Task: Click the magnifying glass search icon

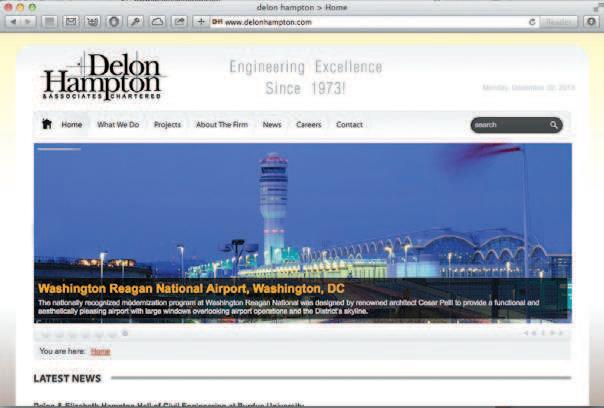Action: pyautogui.click(x=554, y=125)
